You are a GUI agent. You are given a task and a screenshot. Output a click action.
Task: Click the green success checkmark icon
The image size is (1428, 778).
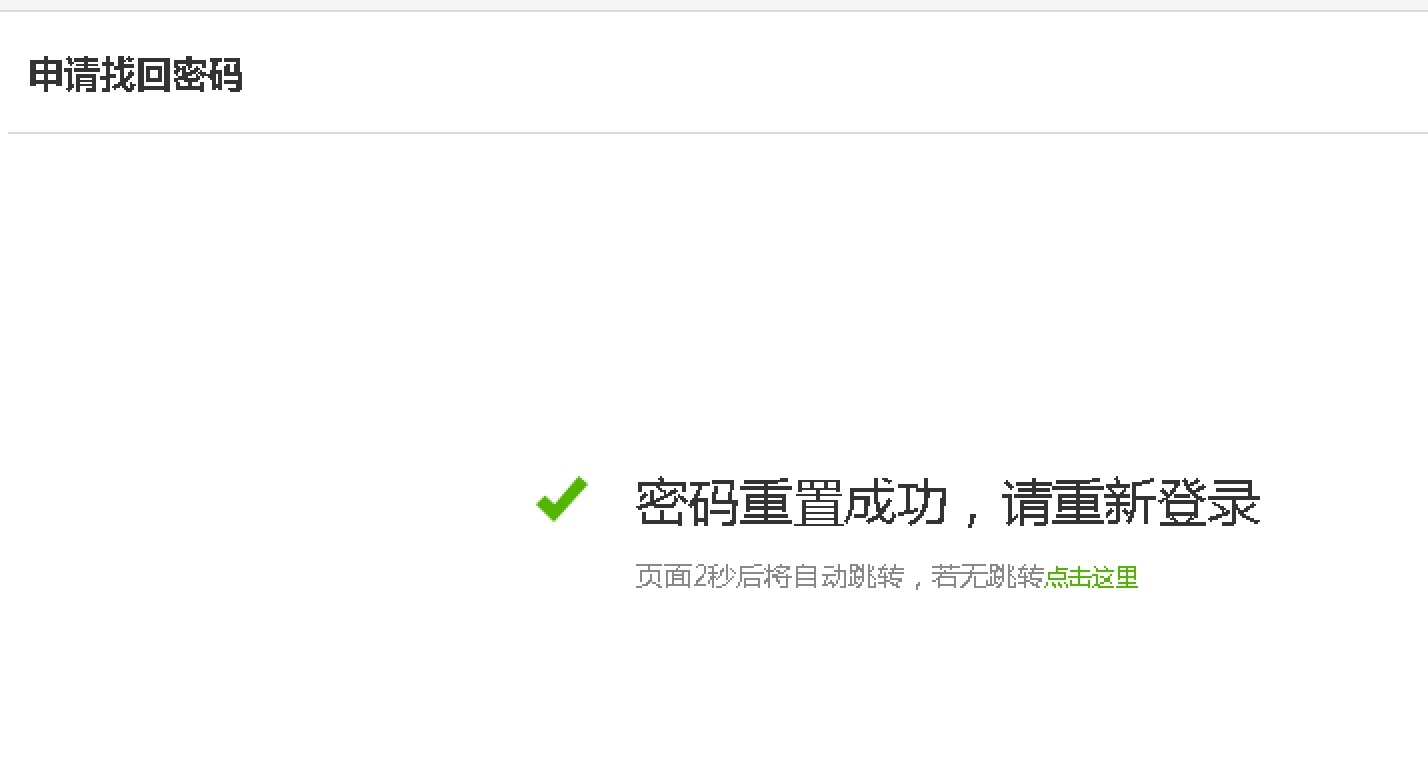[562, 499]
